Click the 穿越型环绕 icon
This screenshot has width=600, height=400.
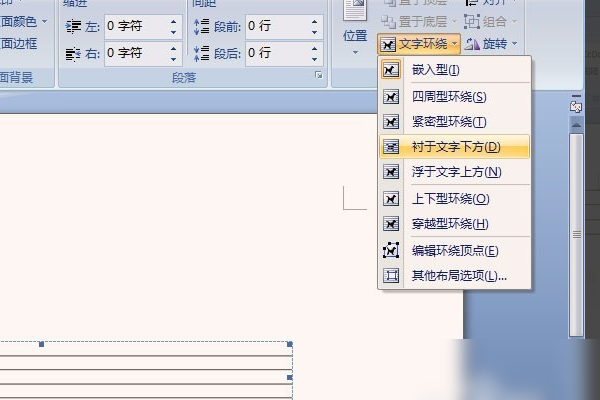(x=391, y=224)
